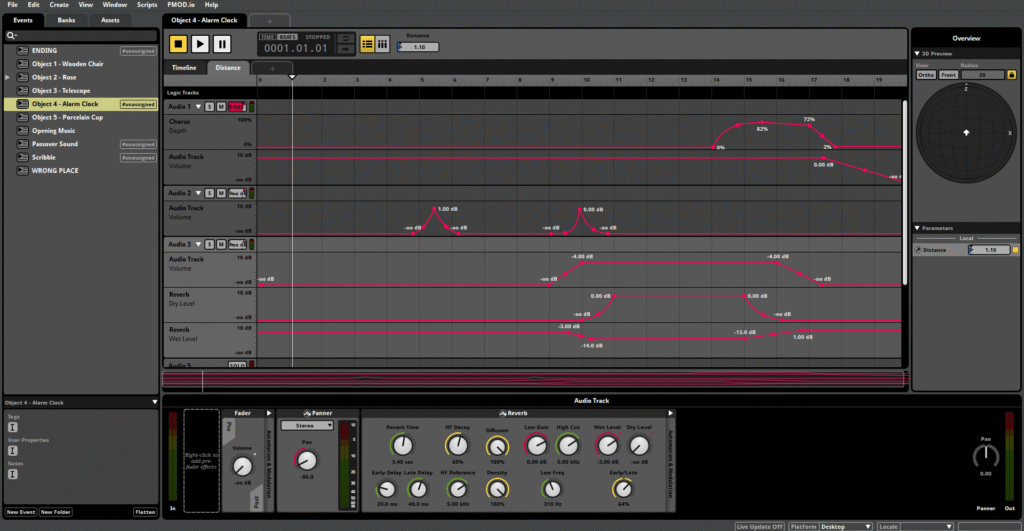The image size is (1024, 531).
Task: Add a new parameter sheet tab
Action: 272,68
